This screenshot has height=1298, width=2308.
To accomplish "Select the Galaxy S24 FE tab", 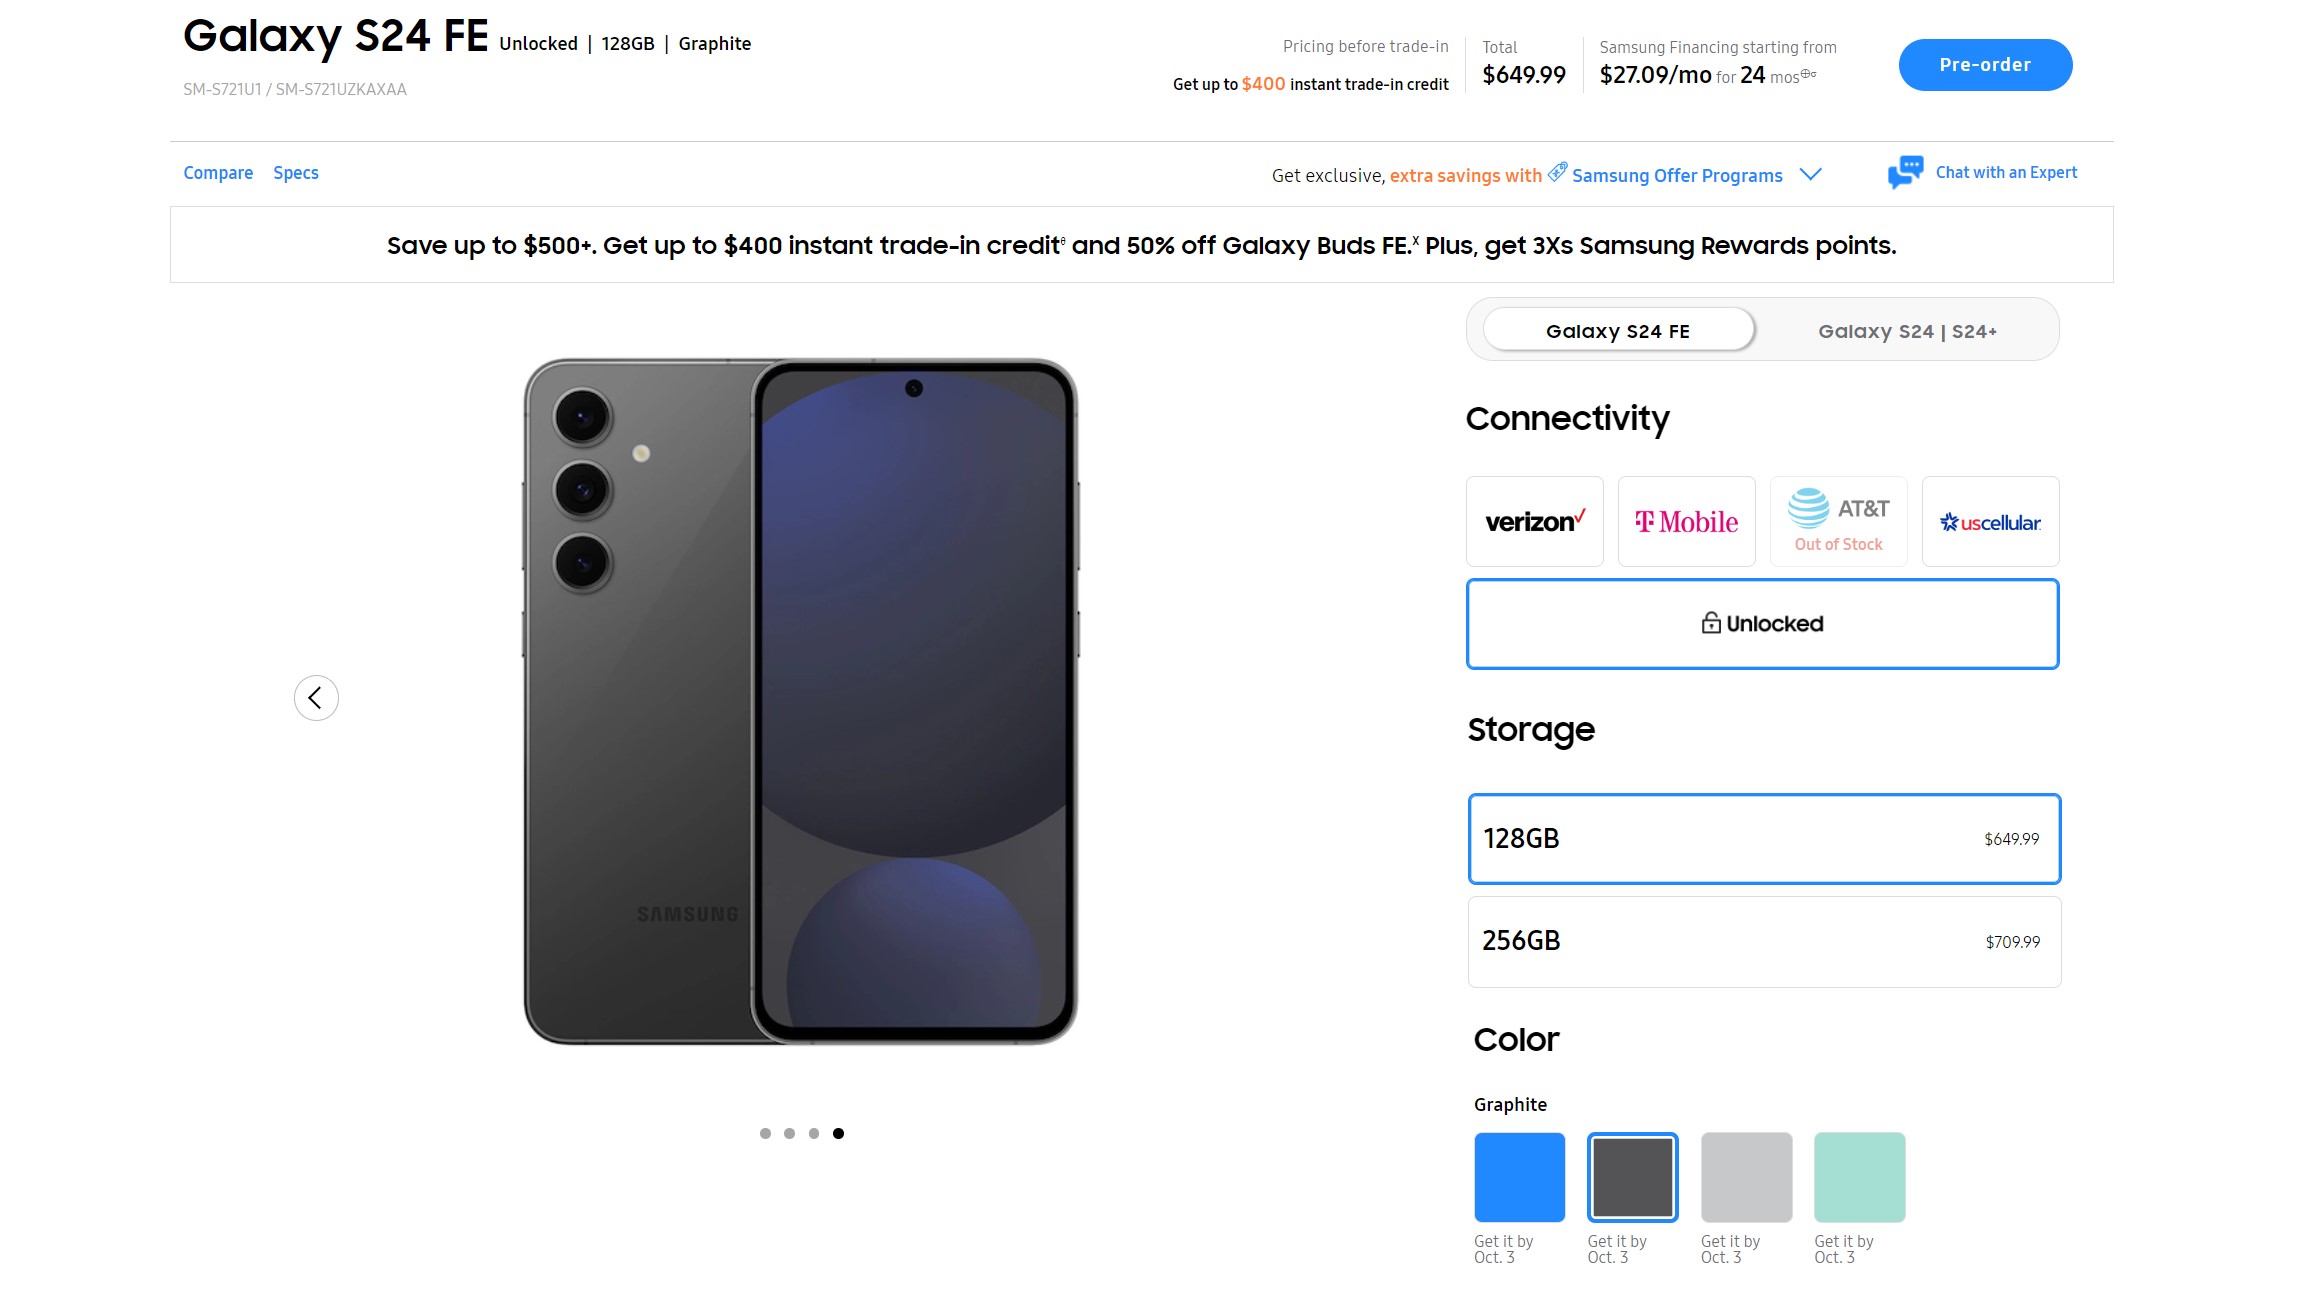I will point(1617,330).
